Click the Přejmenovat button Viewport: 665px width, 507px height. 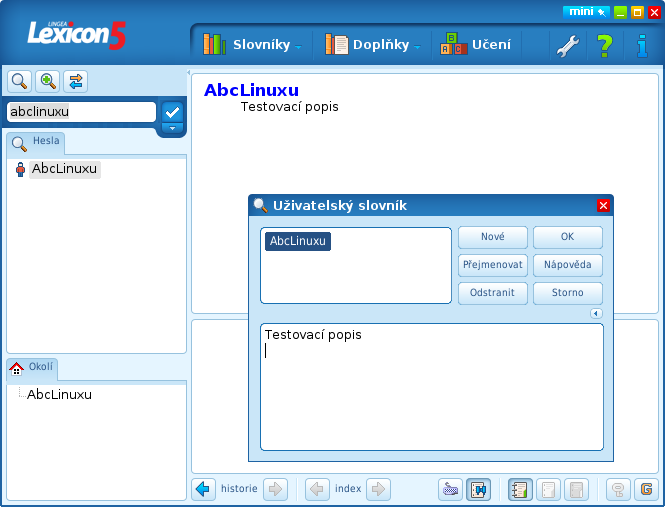493,265
